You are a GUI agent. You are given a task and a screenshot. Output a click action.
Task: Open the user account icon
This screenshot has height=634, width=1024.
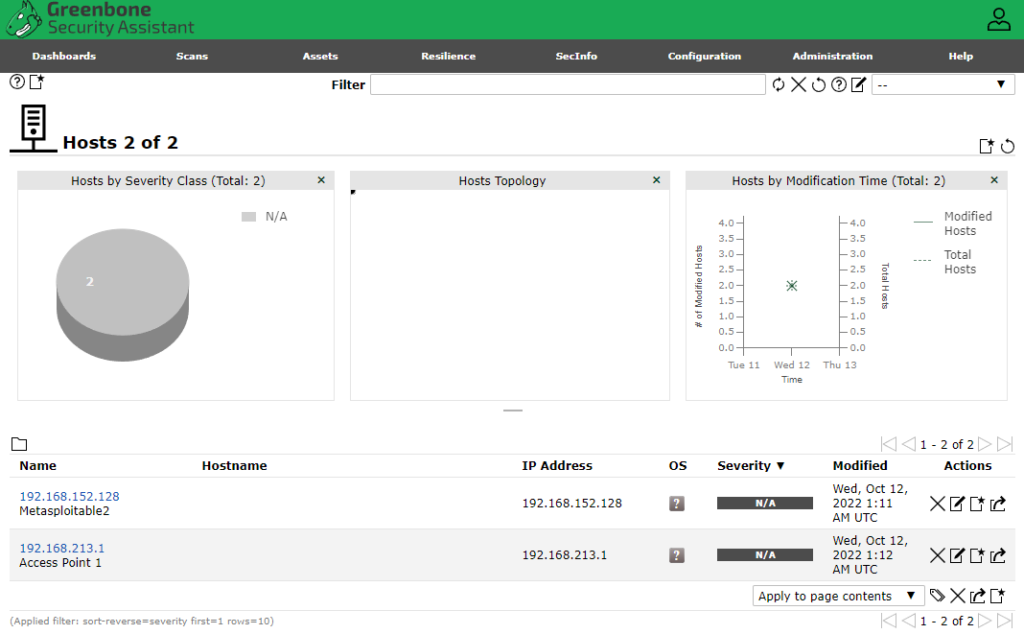(x=999, y=20)
